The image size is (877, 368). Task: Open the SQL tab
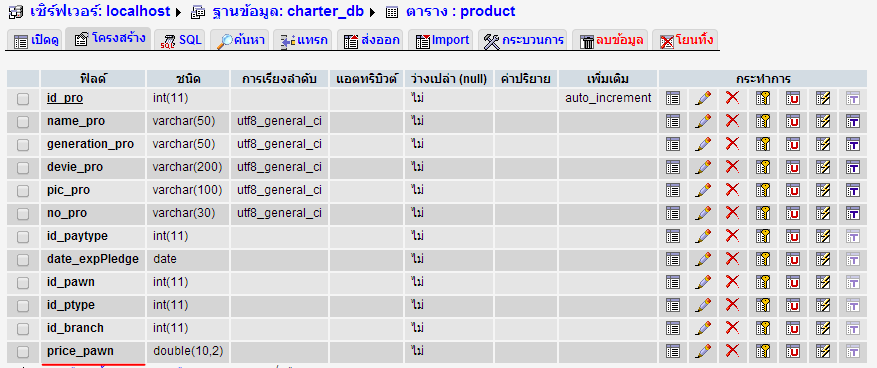181,40
